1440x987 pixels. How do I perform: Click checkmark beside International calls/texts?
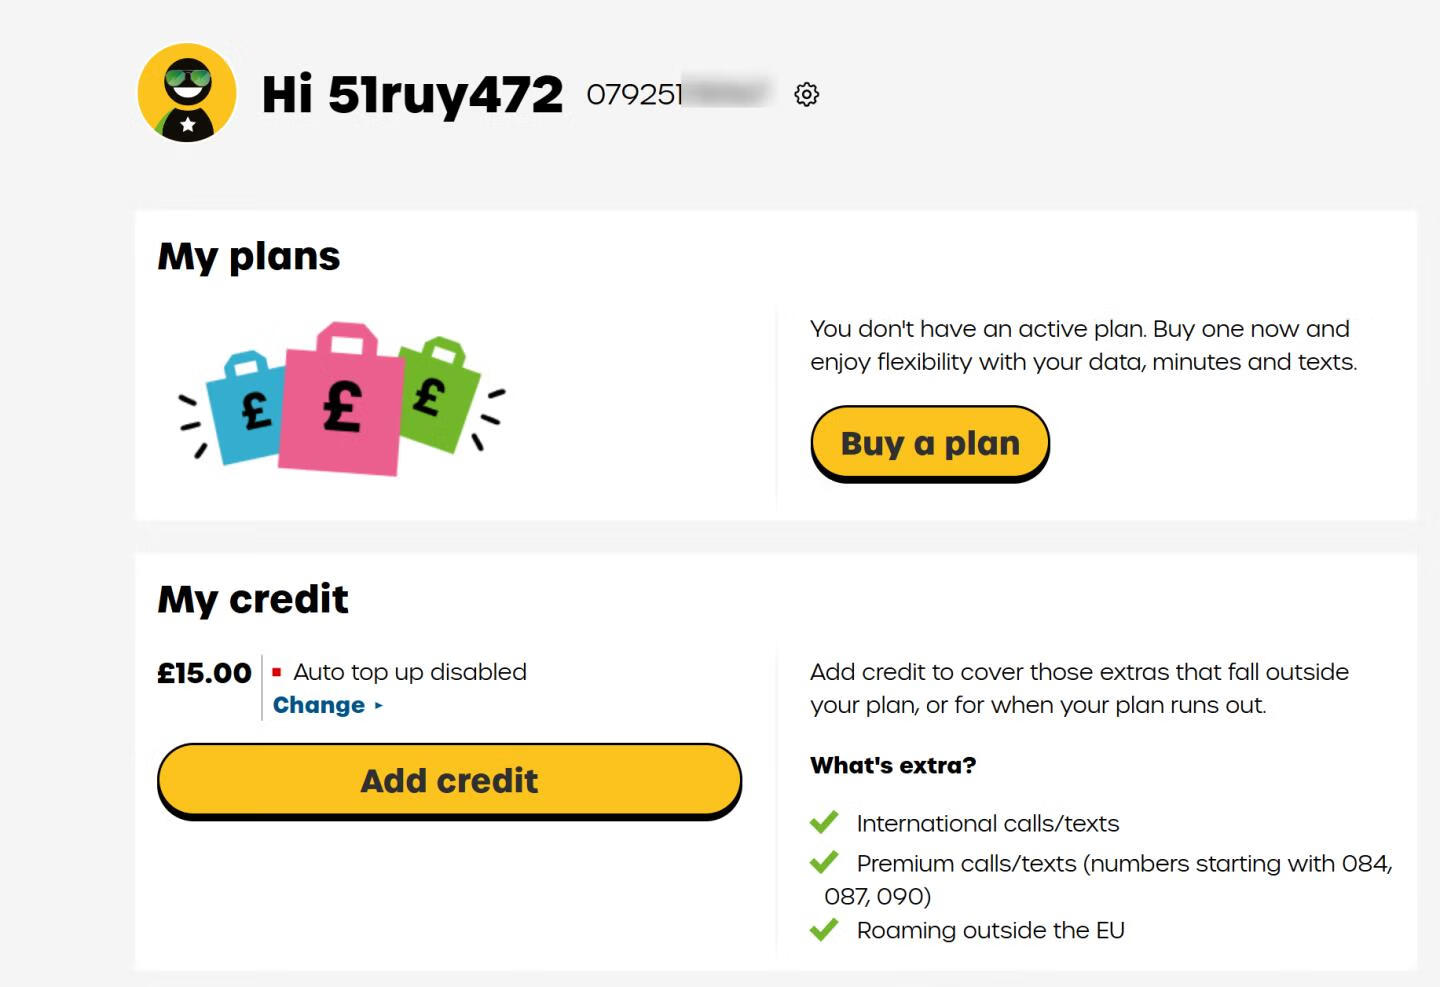(x=824, y=822)
